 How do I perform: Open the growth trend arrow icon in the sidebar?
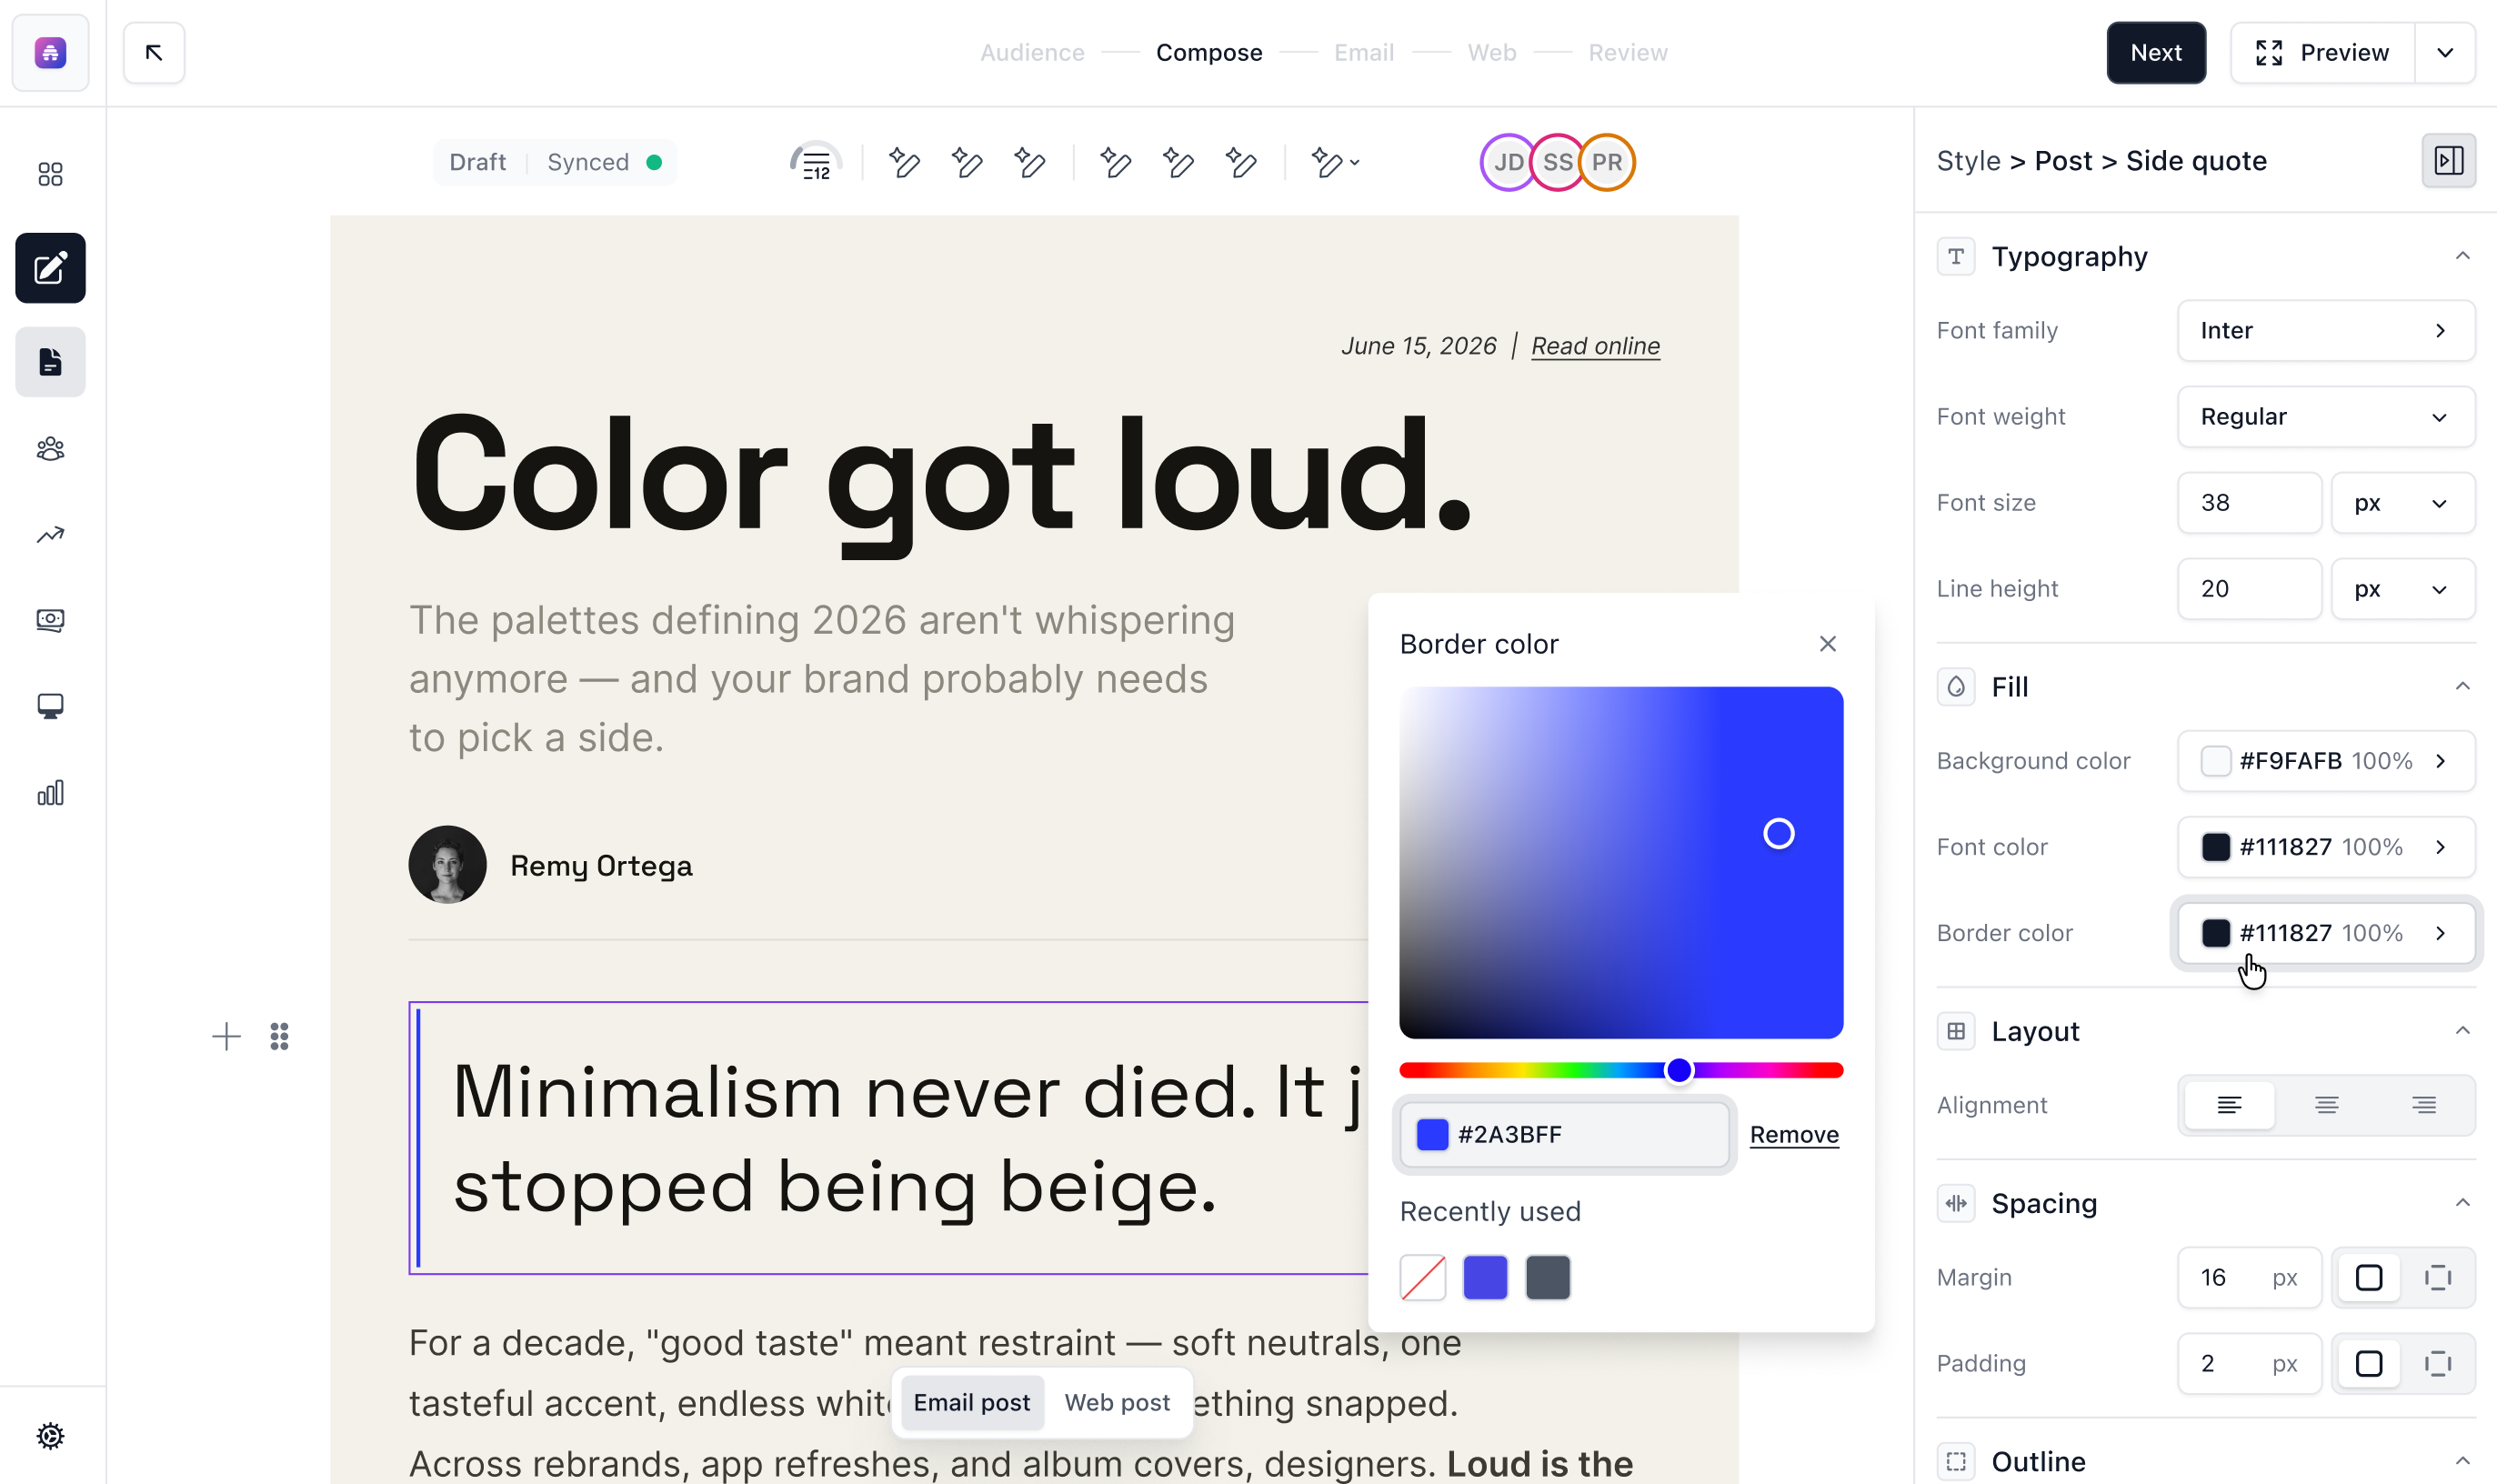50,535
